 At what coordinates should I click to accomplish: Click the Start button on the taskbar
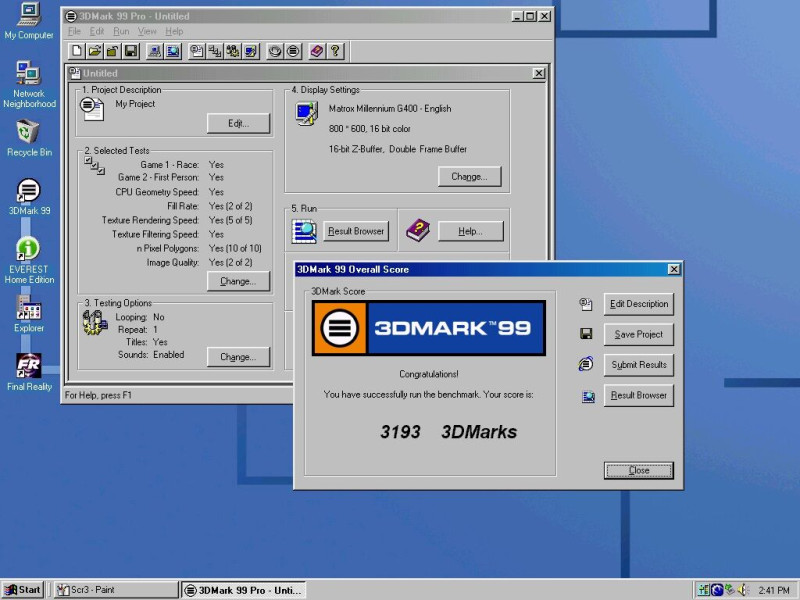point(23,590)
